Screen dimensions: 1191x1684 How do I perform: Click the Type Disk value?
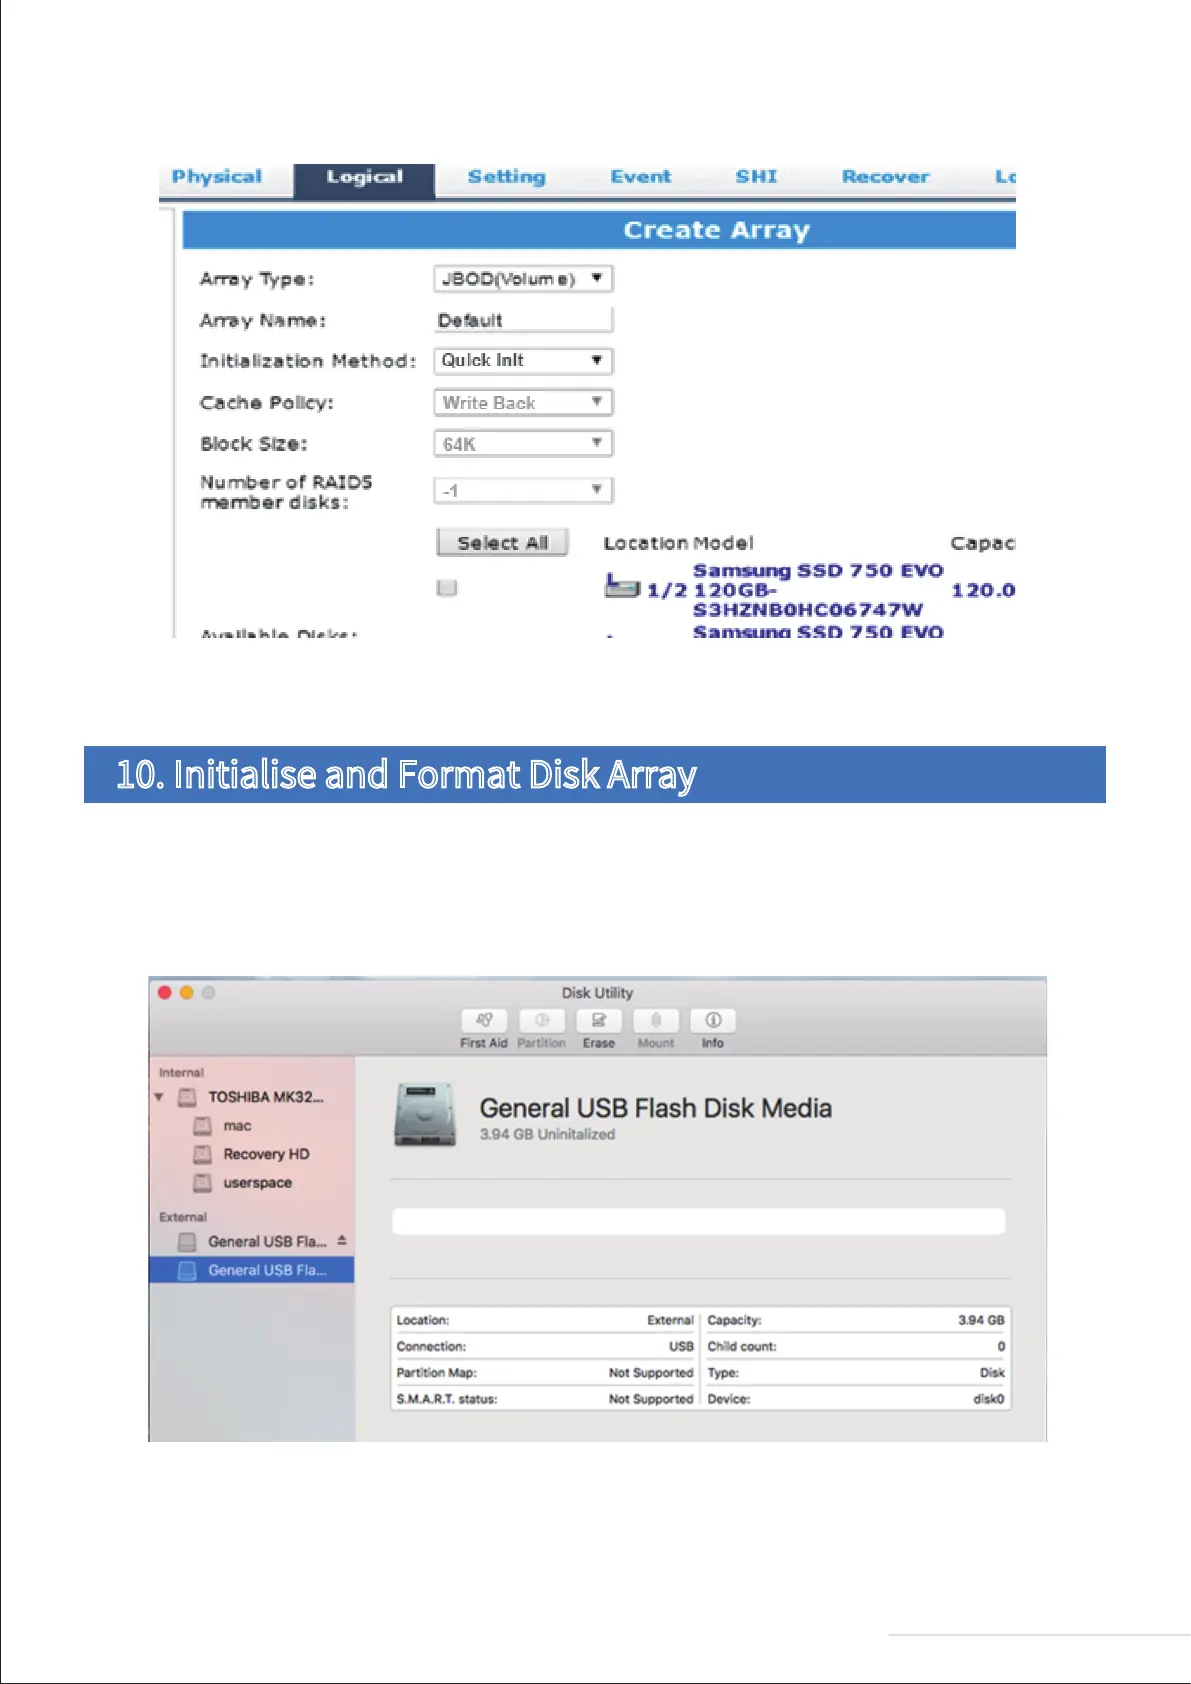[992, 1373]
